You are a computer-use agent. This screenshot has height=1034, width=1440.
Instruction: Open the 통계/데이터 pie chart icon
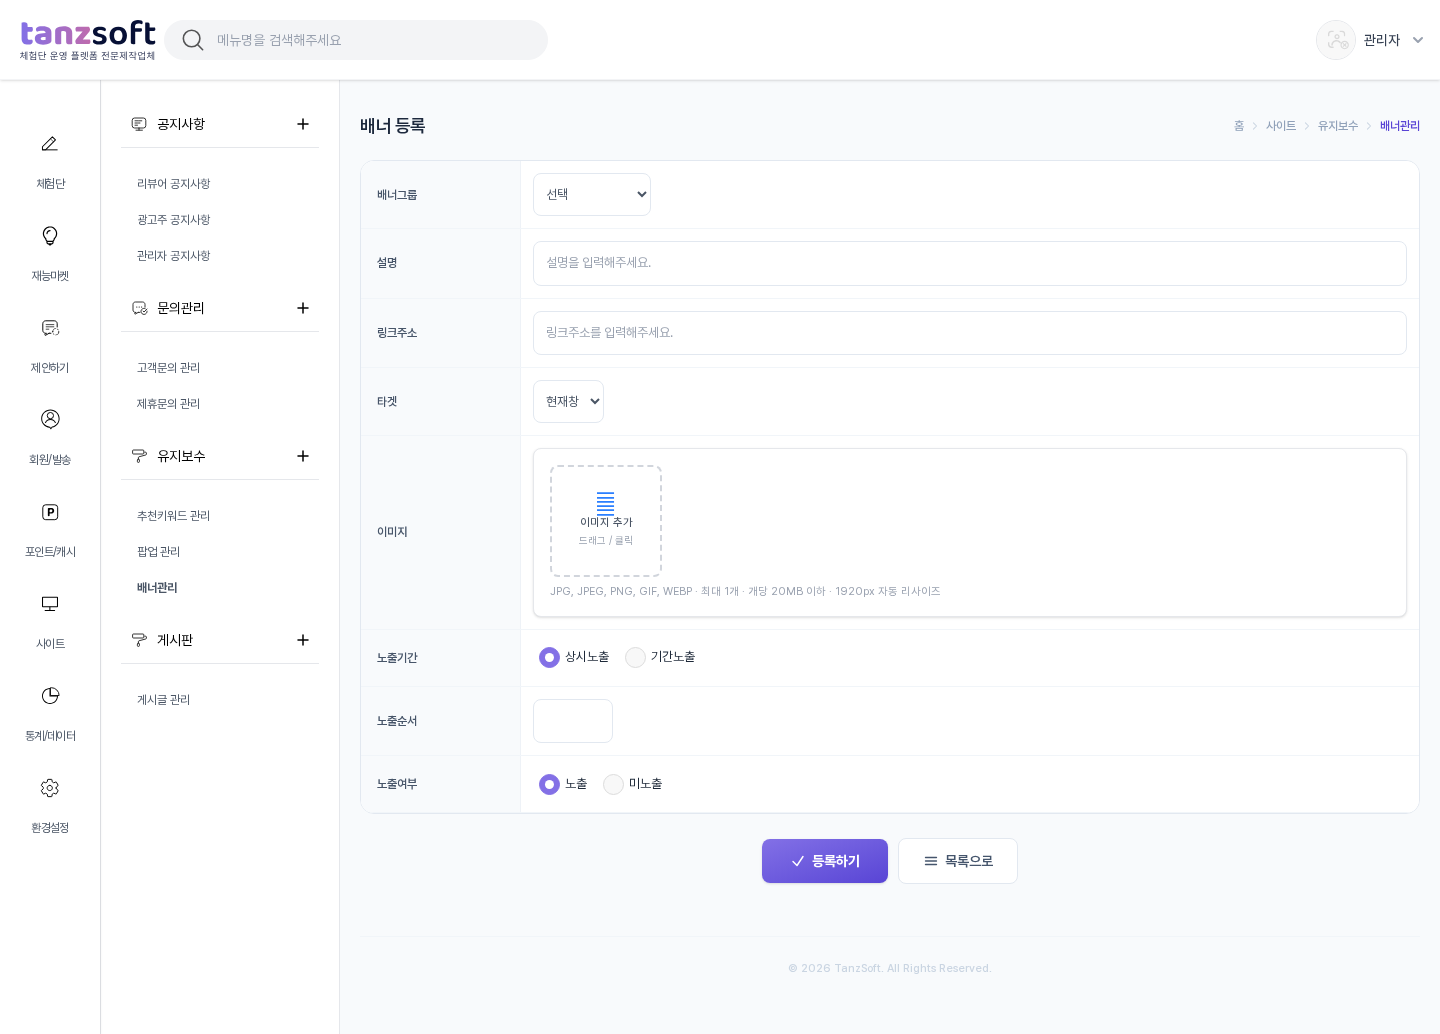49,696
